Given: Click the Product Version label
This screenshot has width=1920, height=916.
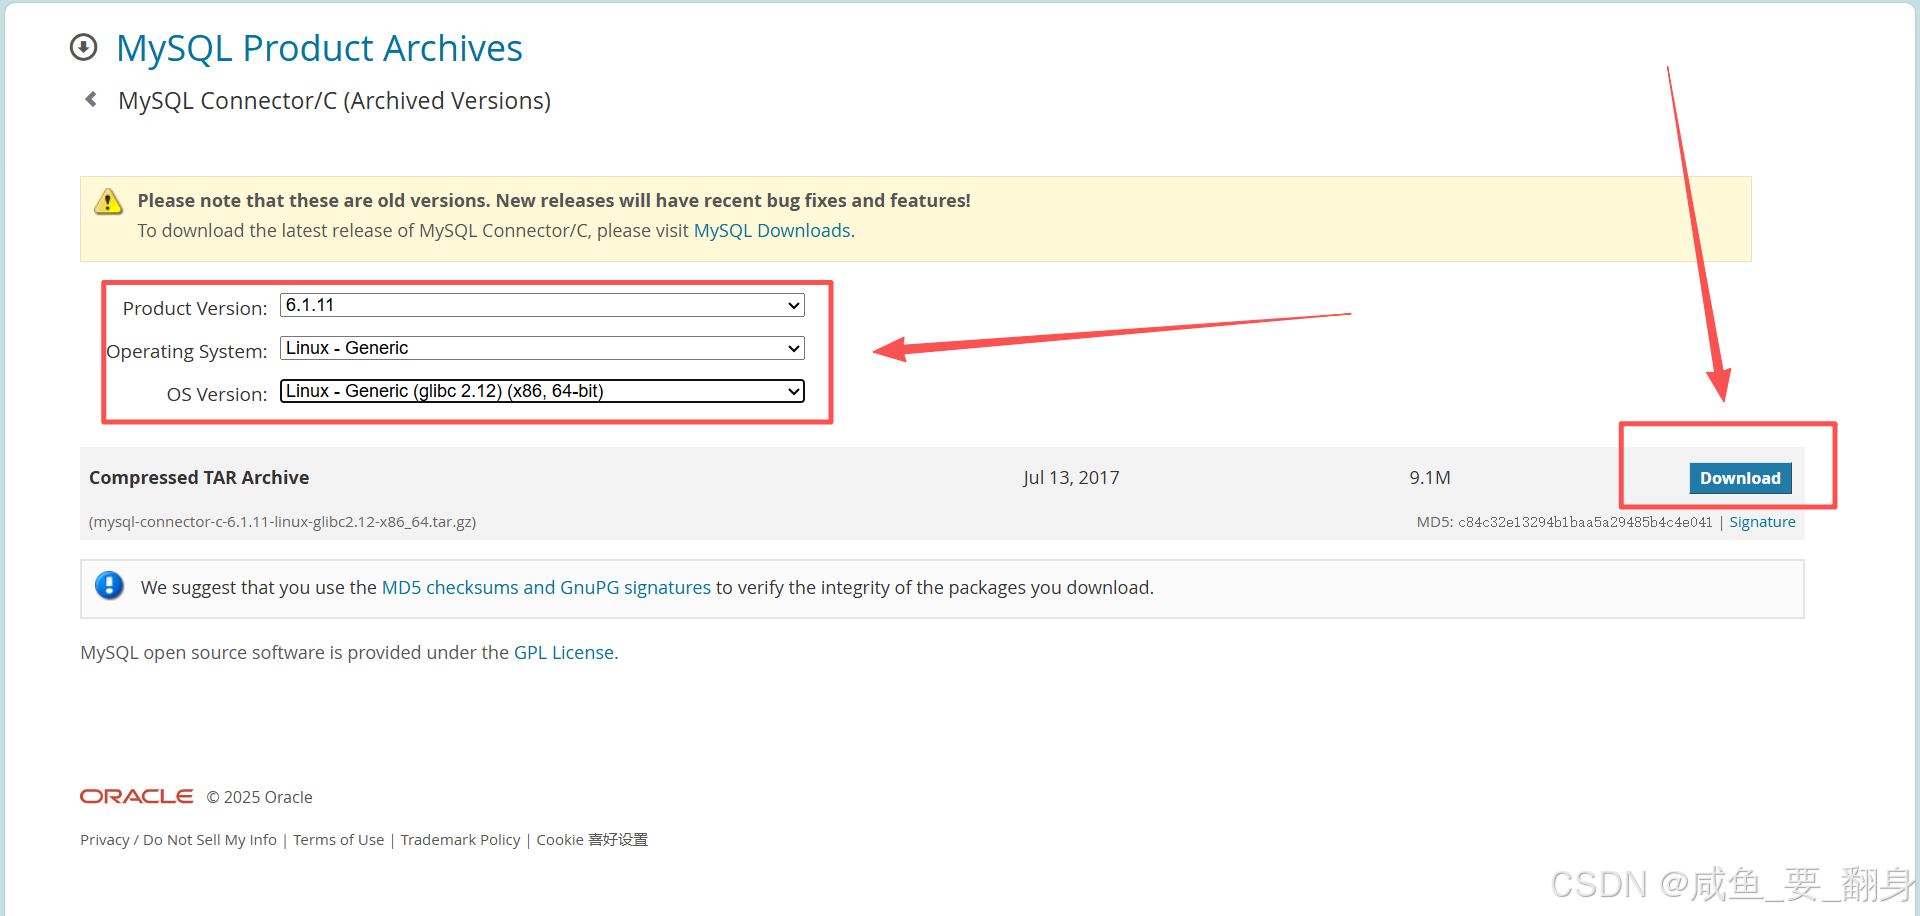Looking at the screenshot, I should coord(195,309).
